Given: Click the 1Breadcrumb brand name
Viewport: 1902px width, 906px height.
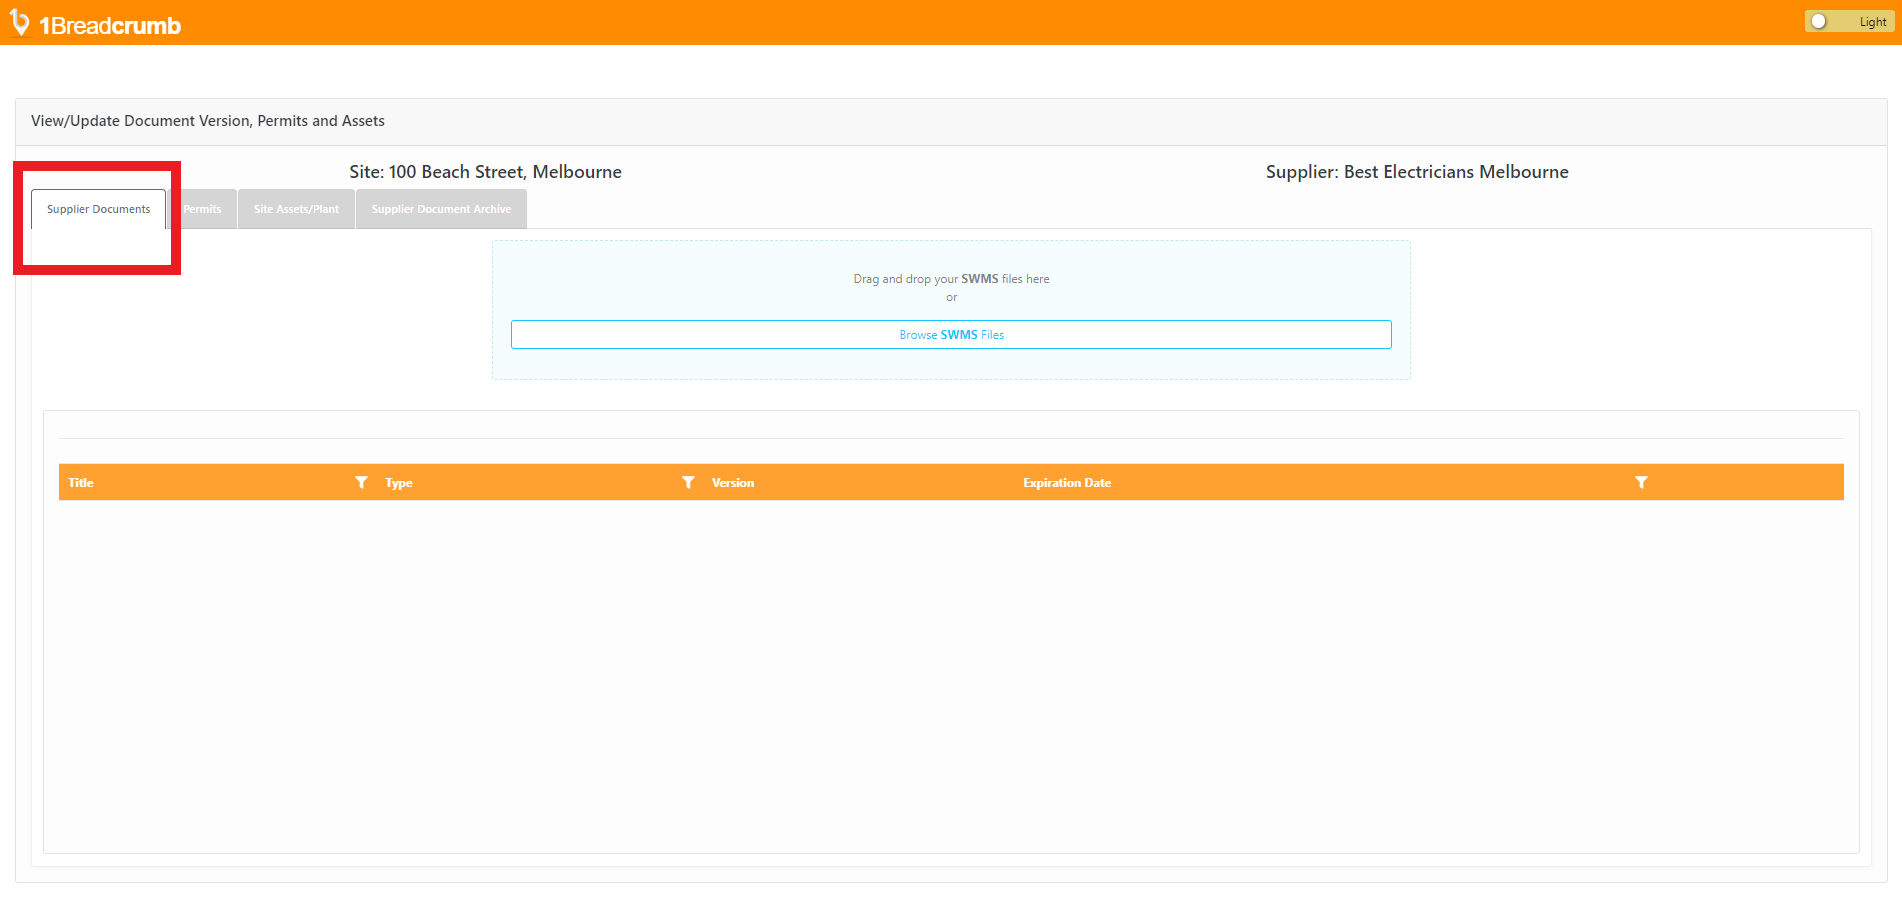Looking at the screenshot, I should (110, 22).
